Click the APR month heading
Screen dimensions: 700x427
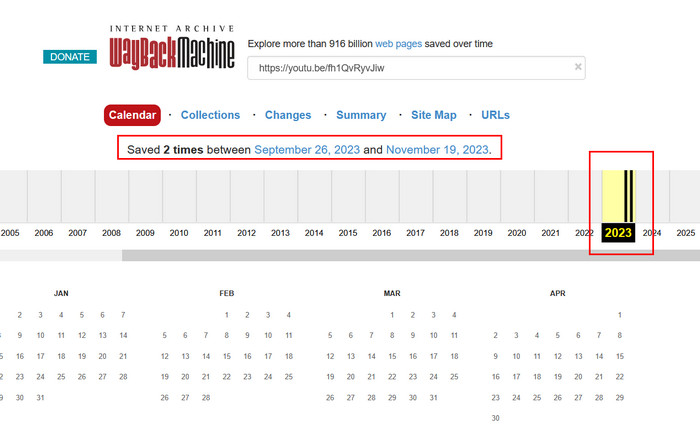[558, 293]
